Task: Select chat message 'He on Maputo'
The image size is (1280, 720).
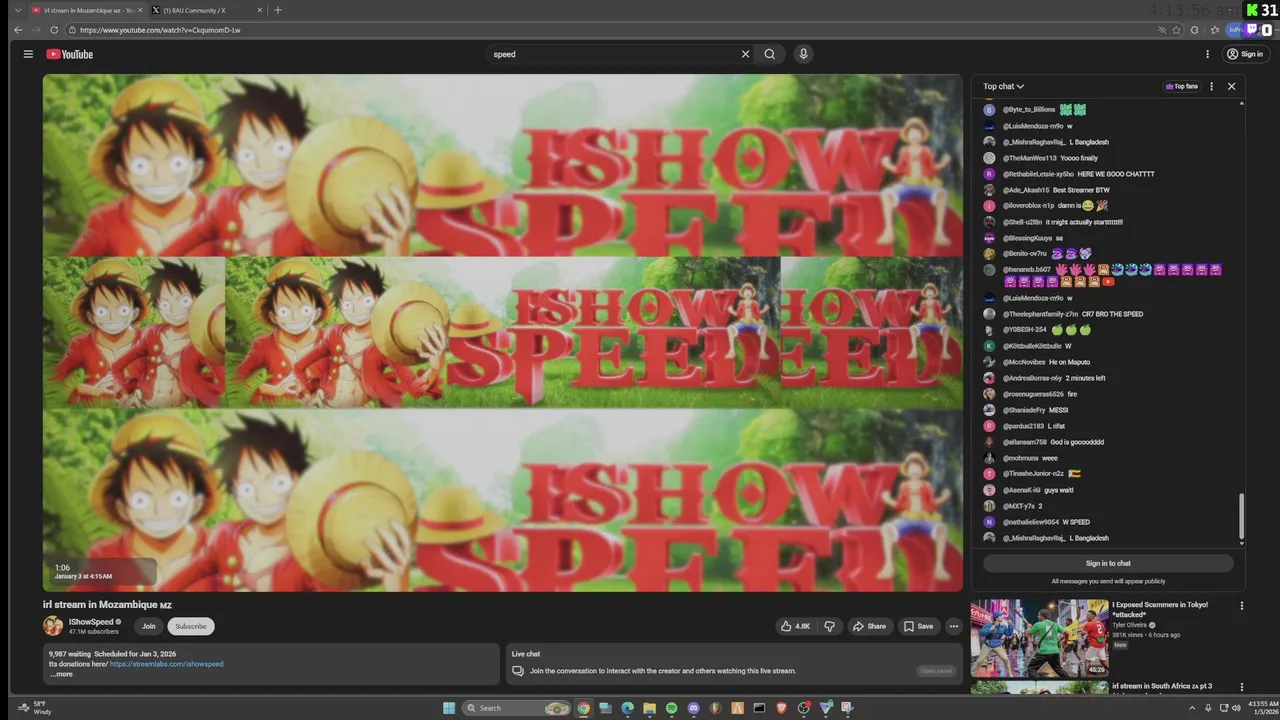Action: coord(1068,362)
